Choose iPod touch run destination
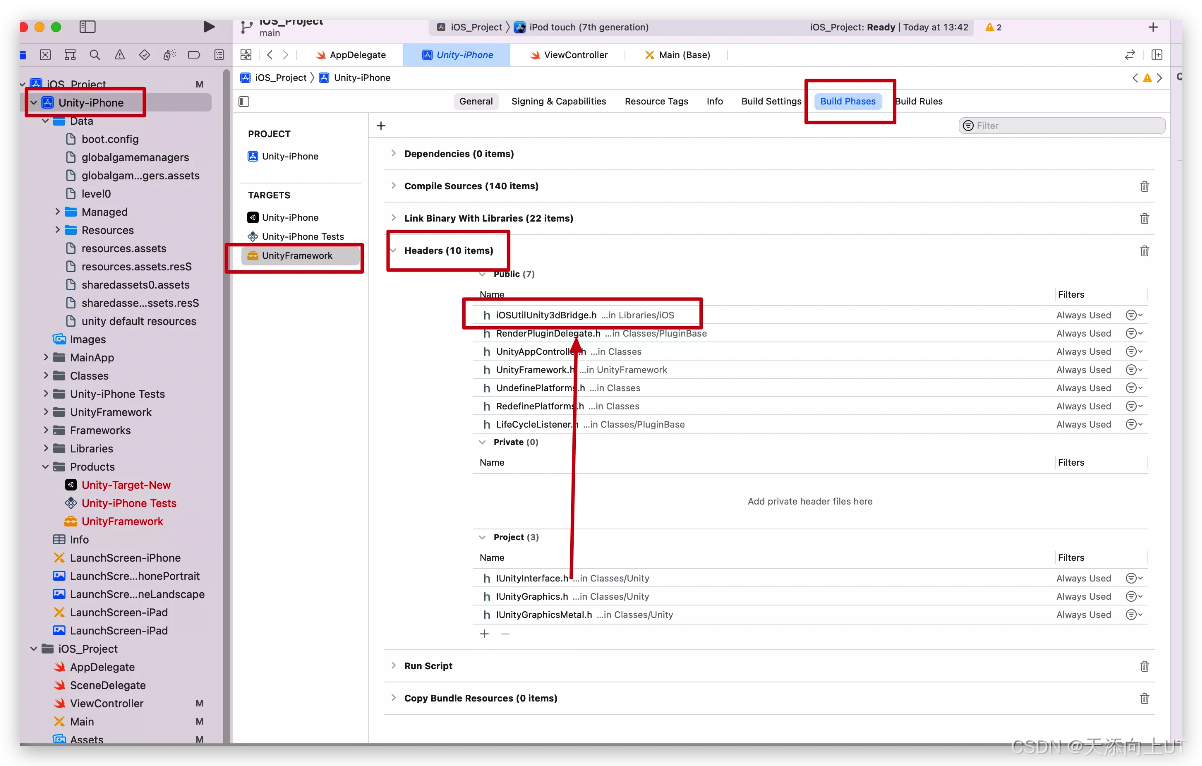The width and height of the screenshot is (1202, 766). 581,27
